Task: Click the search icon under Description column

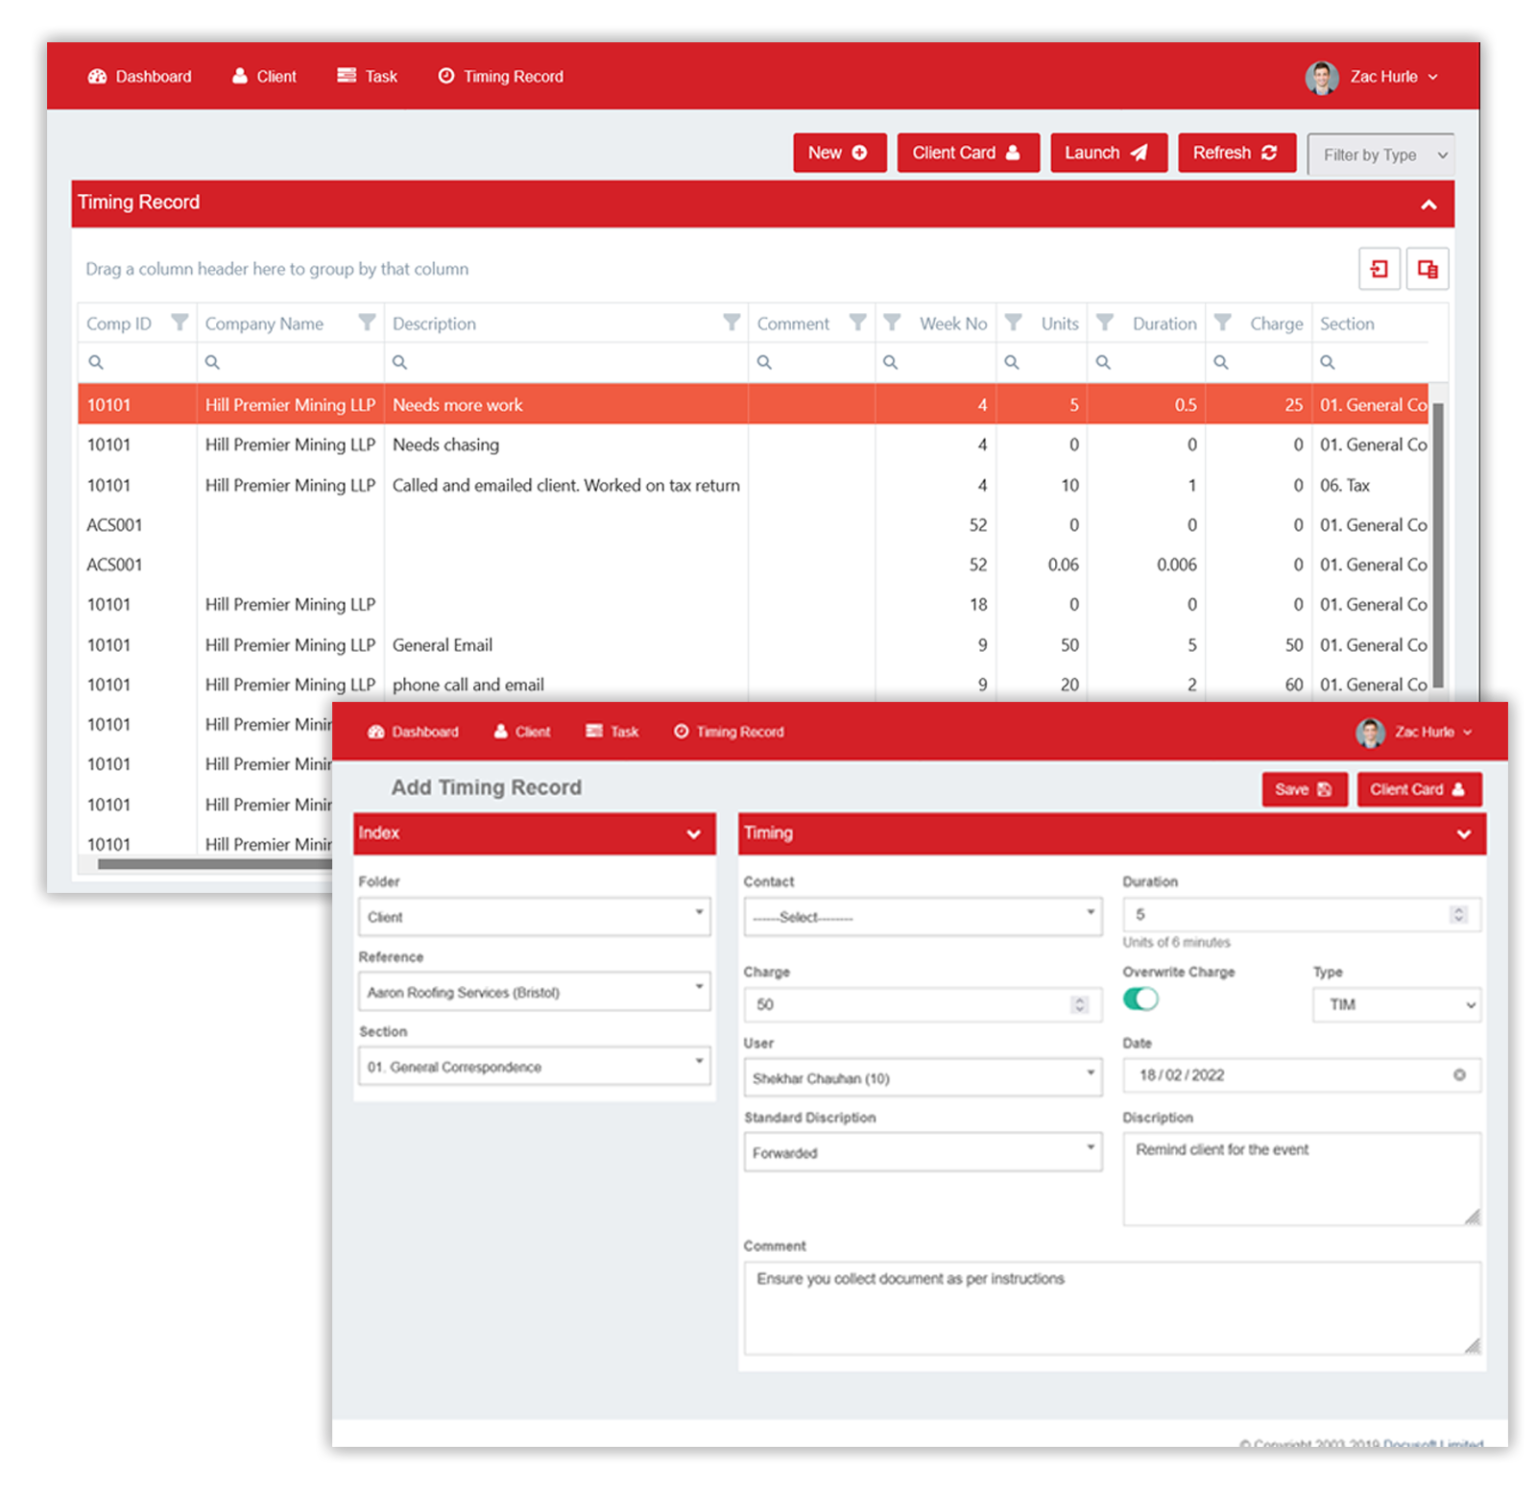Action: (x=399, y=362)
